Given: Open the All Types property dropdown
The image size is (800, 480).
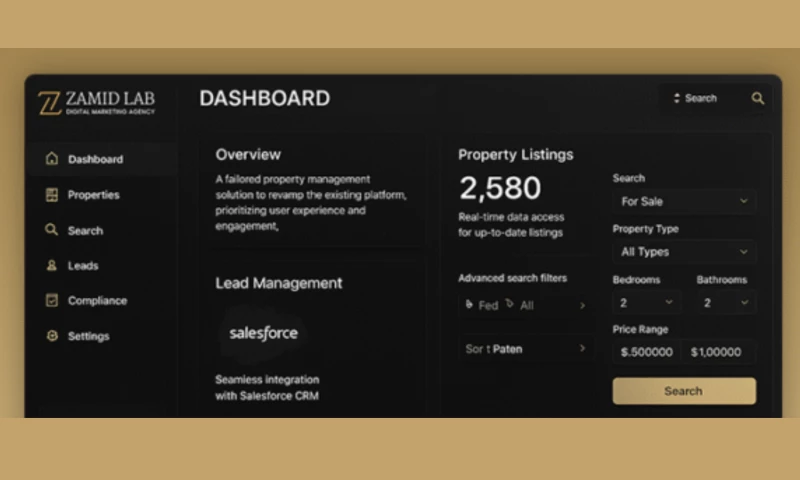Looking at the screenshot, I should (684, 252).
